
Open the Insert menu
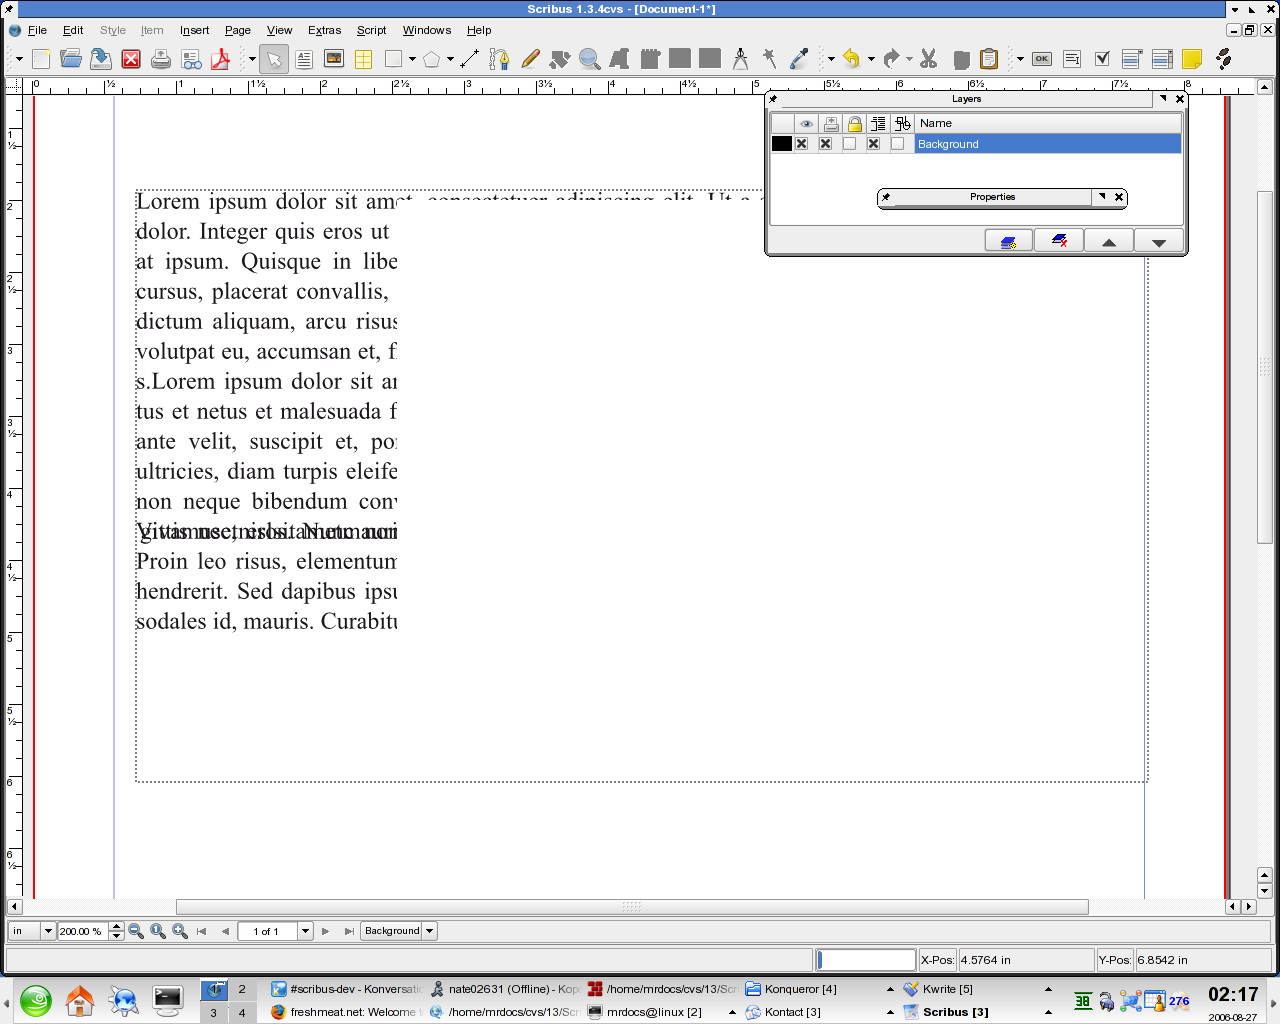[x=194, y=30]
